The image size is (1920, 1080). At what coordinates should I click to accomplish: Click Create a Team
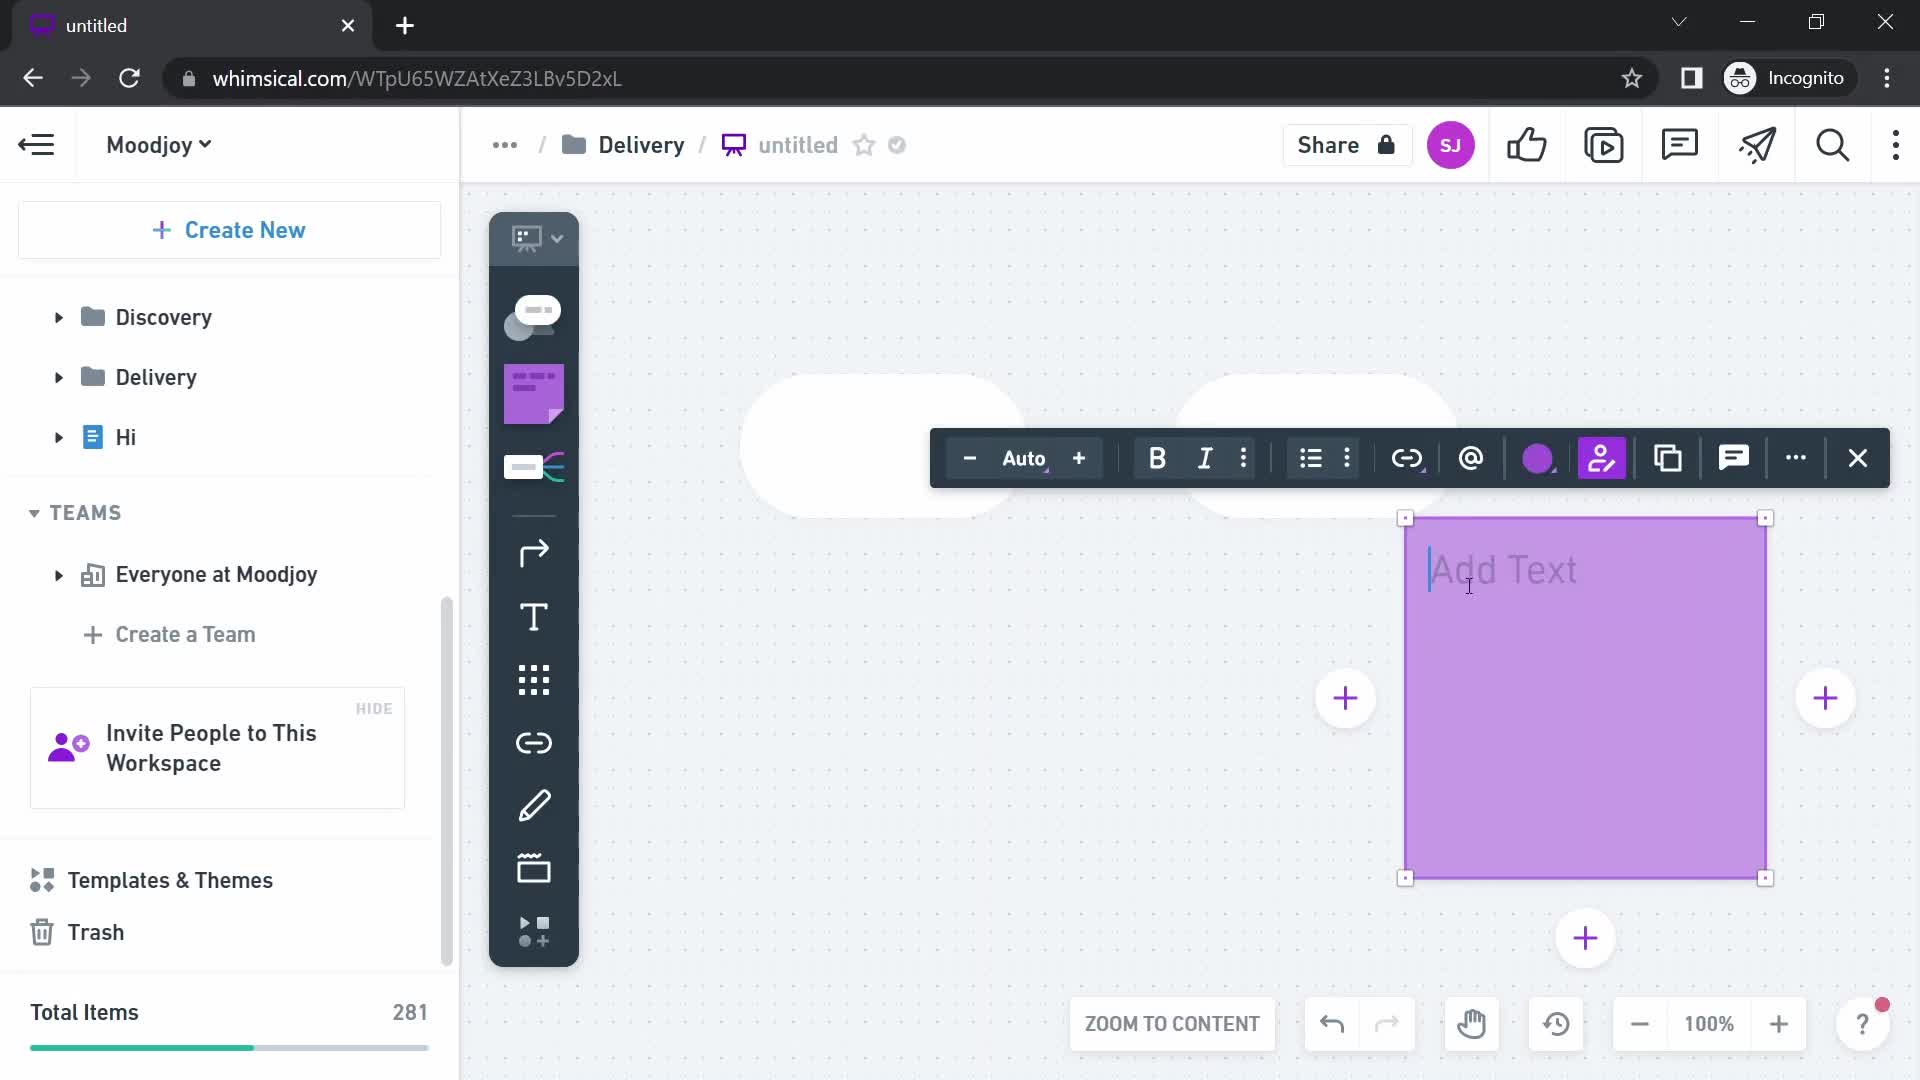pyautogui.click(x=170, y=635)
